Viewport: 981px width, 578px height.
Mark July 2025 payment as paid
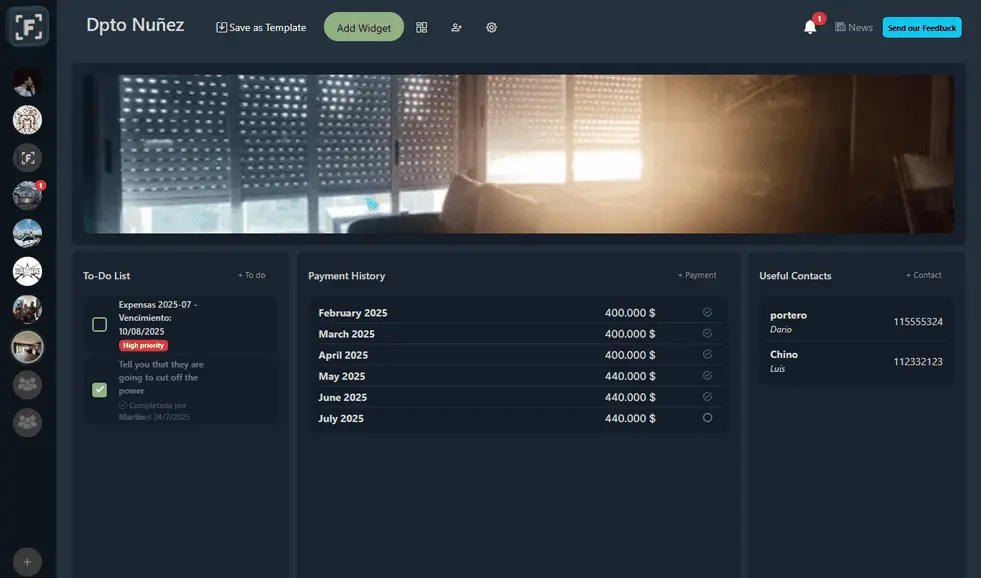tap(707, 418)
